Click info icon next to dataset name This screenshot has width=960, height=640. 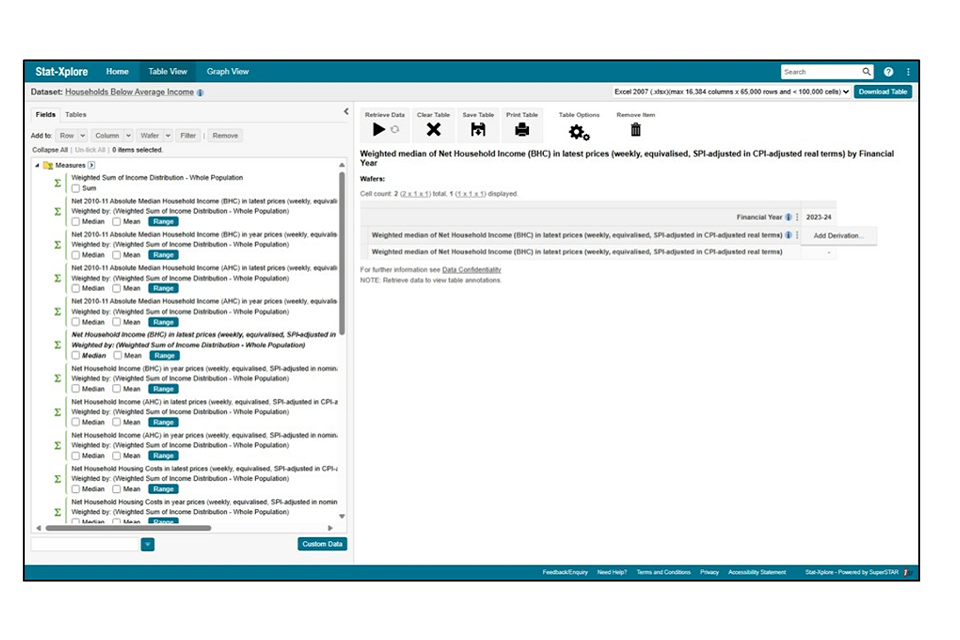pyautogui.click(x=200, y=92)
